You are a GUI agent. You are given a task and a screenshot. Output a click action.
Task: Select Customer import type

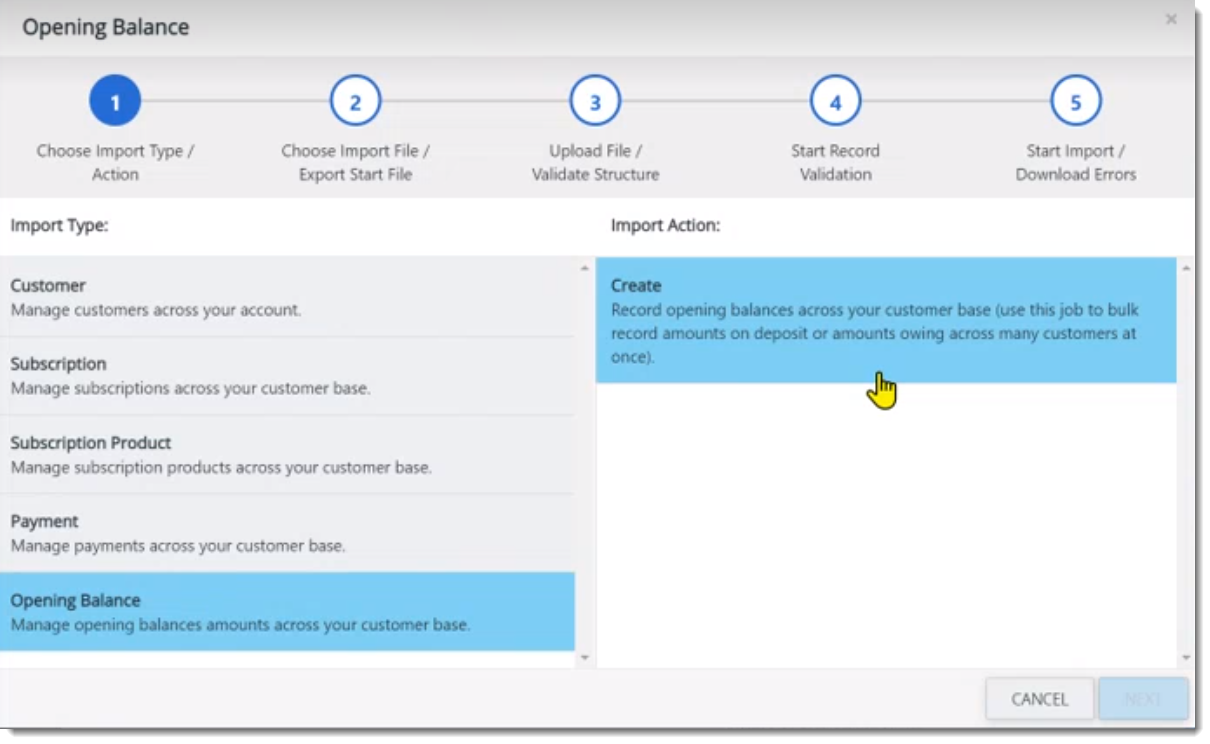click(287, 297)
